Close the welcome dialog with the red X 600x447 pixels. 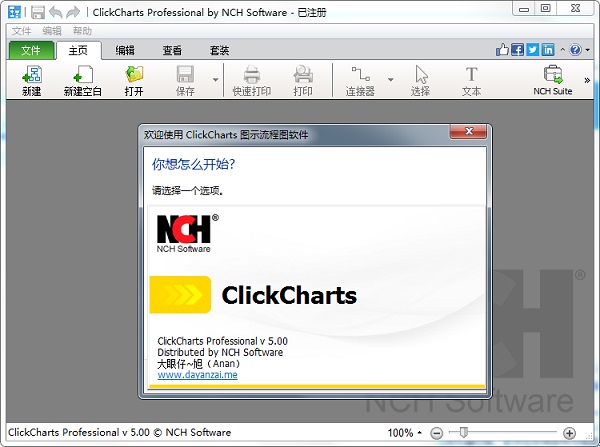[469, 131]
